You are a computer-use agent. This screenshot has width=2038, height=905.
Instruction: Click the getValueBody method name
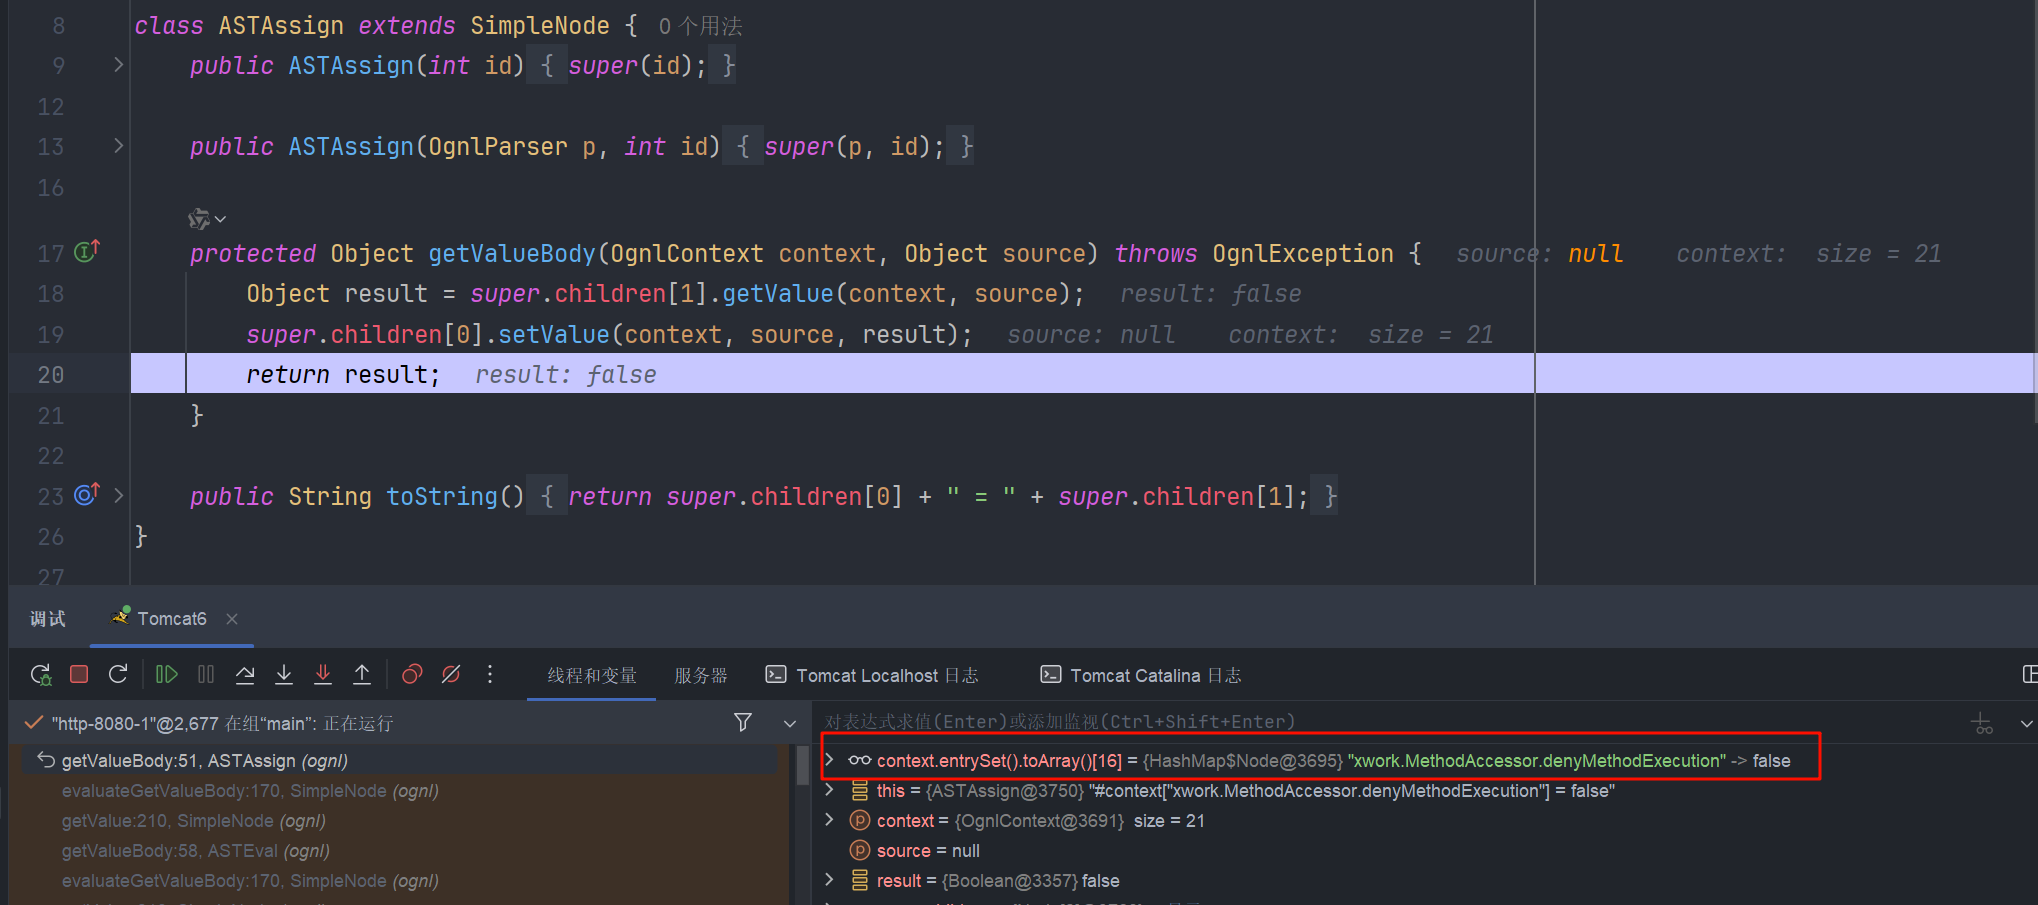[x=512, y=254]
